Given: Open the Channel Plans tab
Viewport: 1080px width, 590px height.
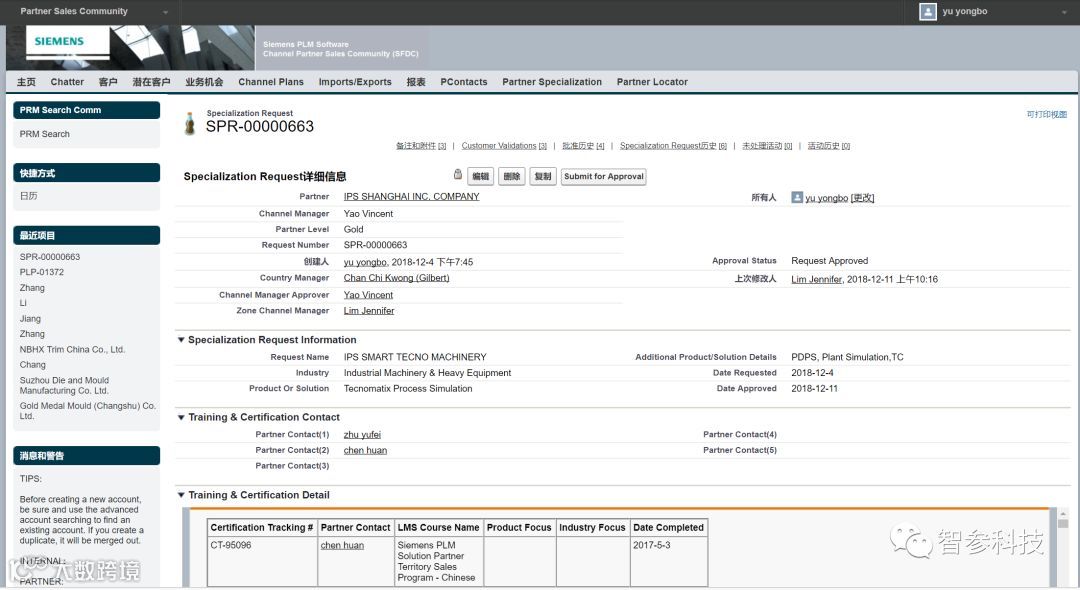Looking at the screenshot, I should (x=271, y=82).
